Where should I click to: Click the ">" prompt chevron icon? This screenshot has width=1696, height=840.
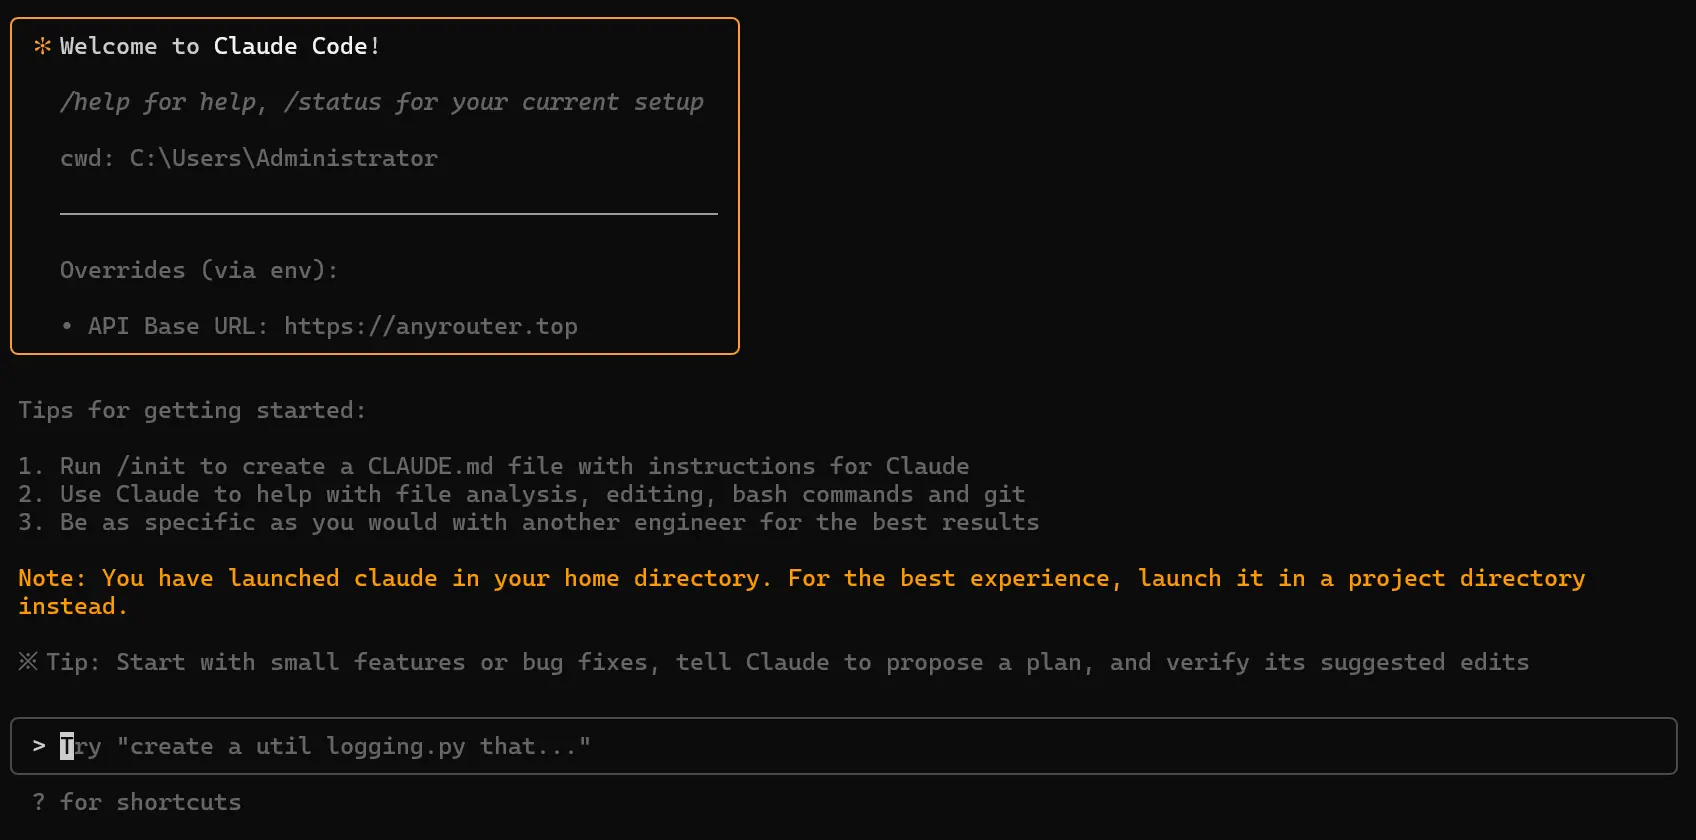pos(39,746)
